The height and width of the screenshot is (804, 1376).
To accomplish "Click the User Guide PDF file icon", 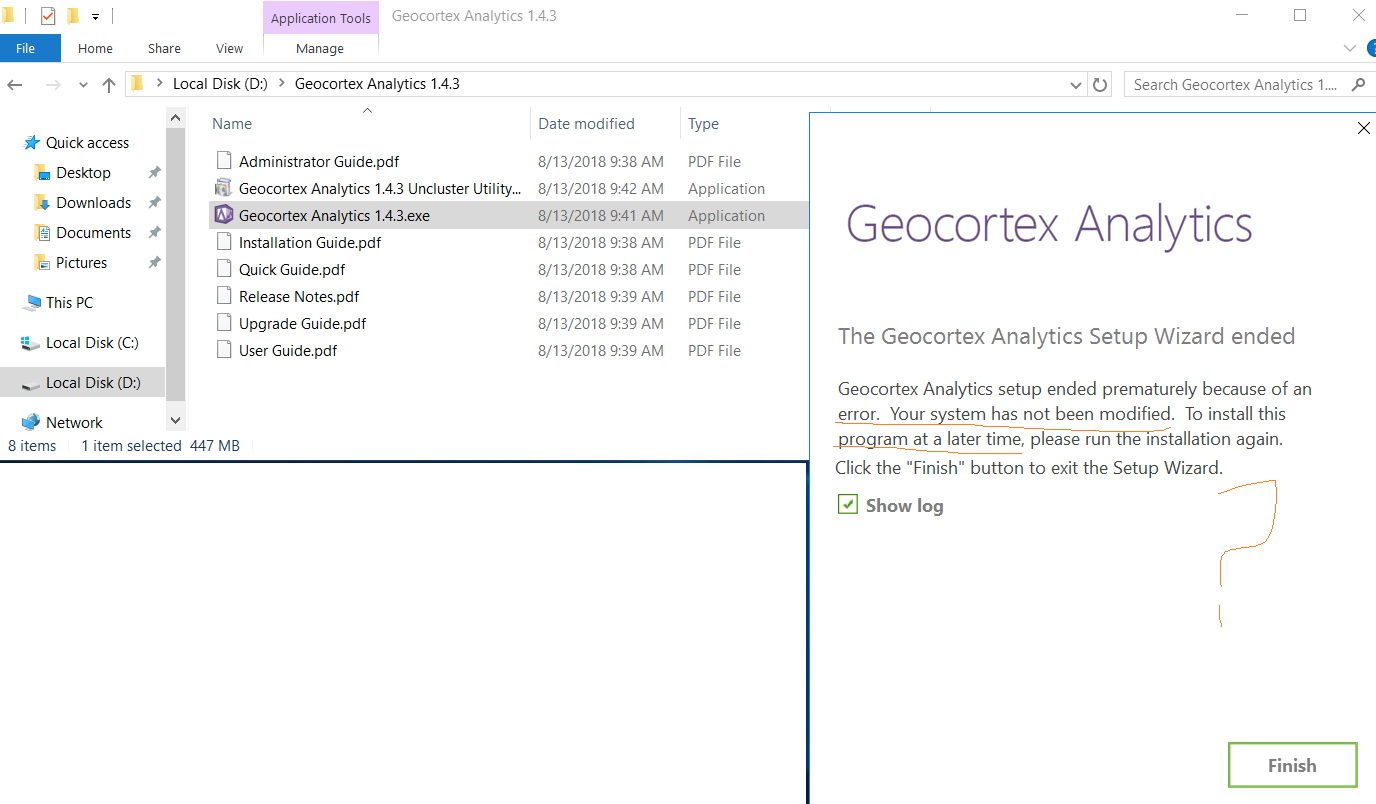I will click(x=223, y=350).
